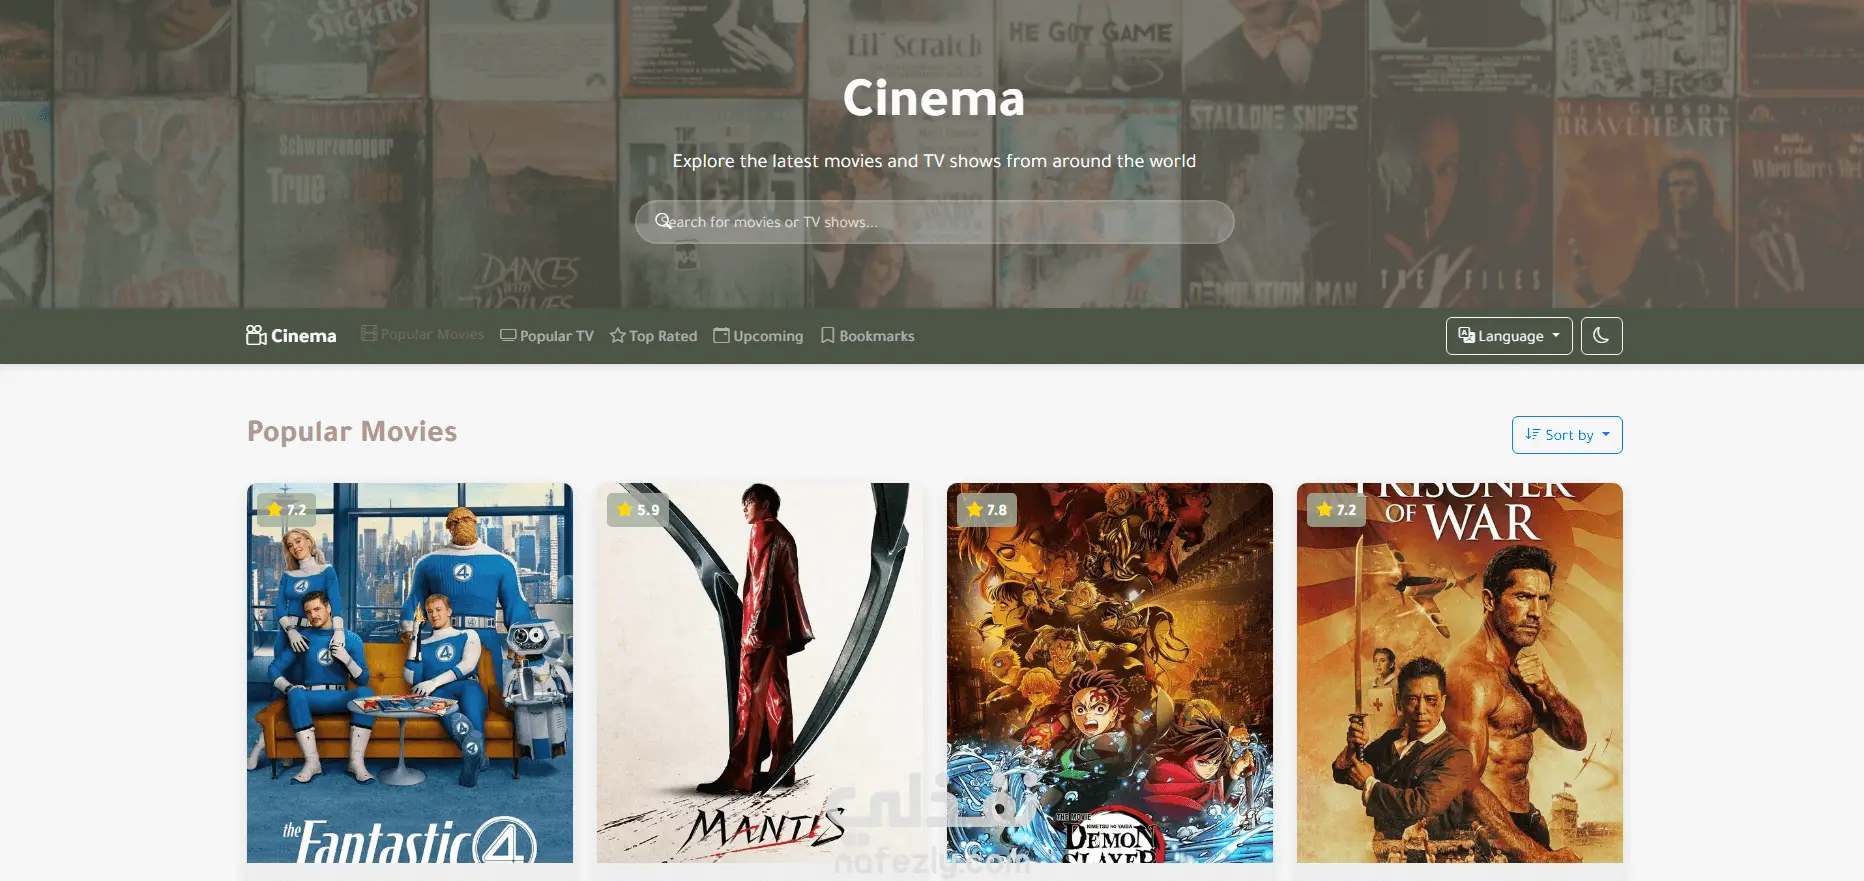Open the Bookmarks page
Image resolution: width=1864 pixels, height=881 pixels.
(867, 336)
